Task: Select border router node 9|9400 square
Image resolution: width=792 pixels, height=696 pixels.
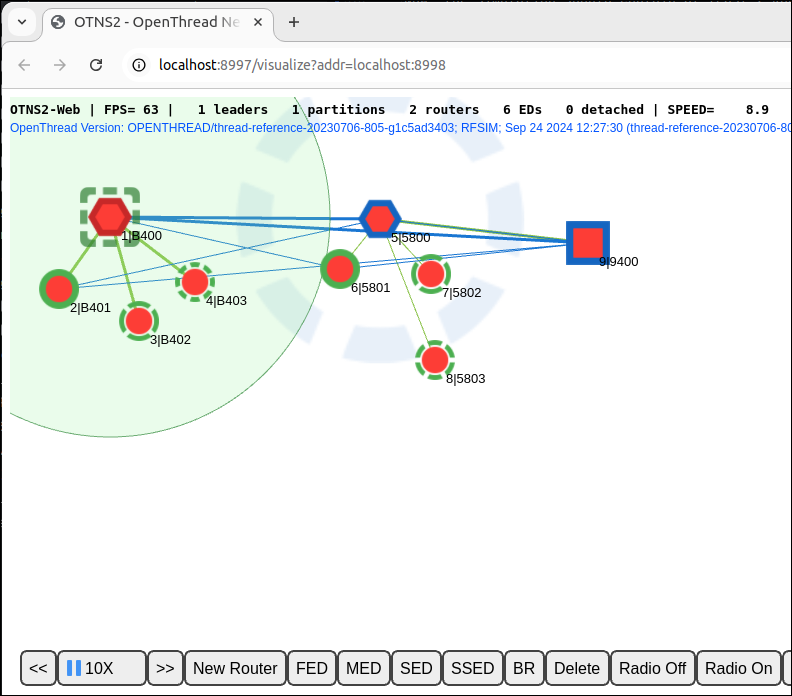Action: tap(588, 242)
